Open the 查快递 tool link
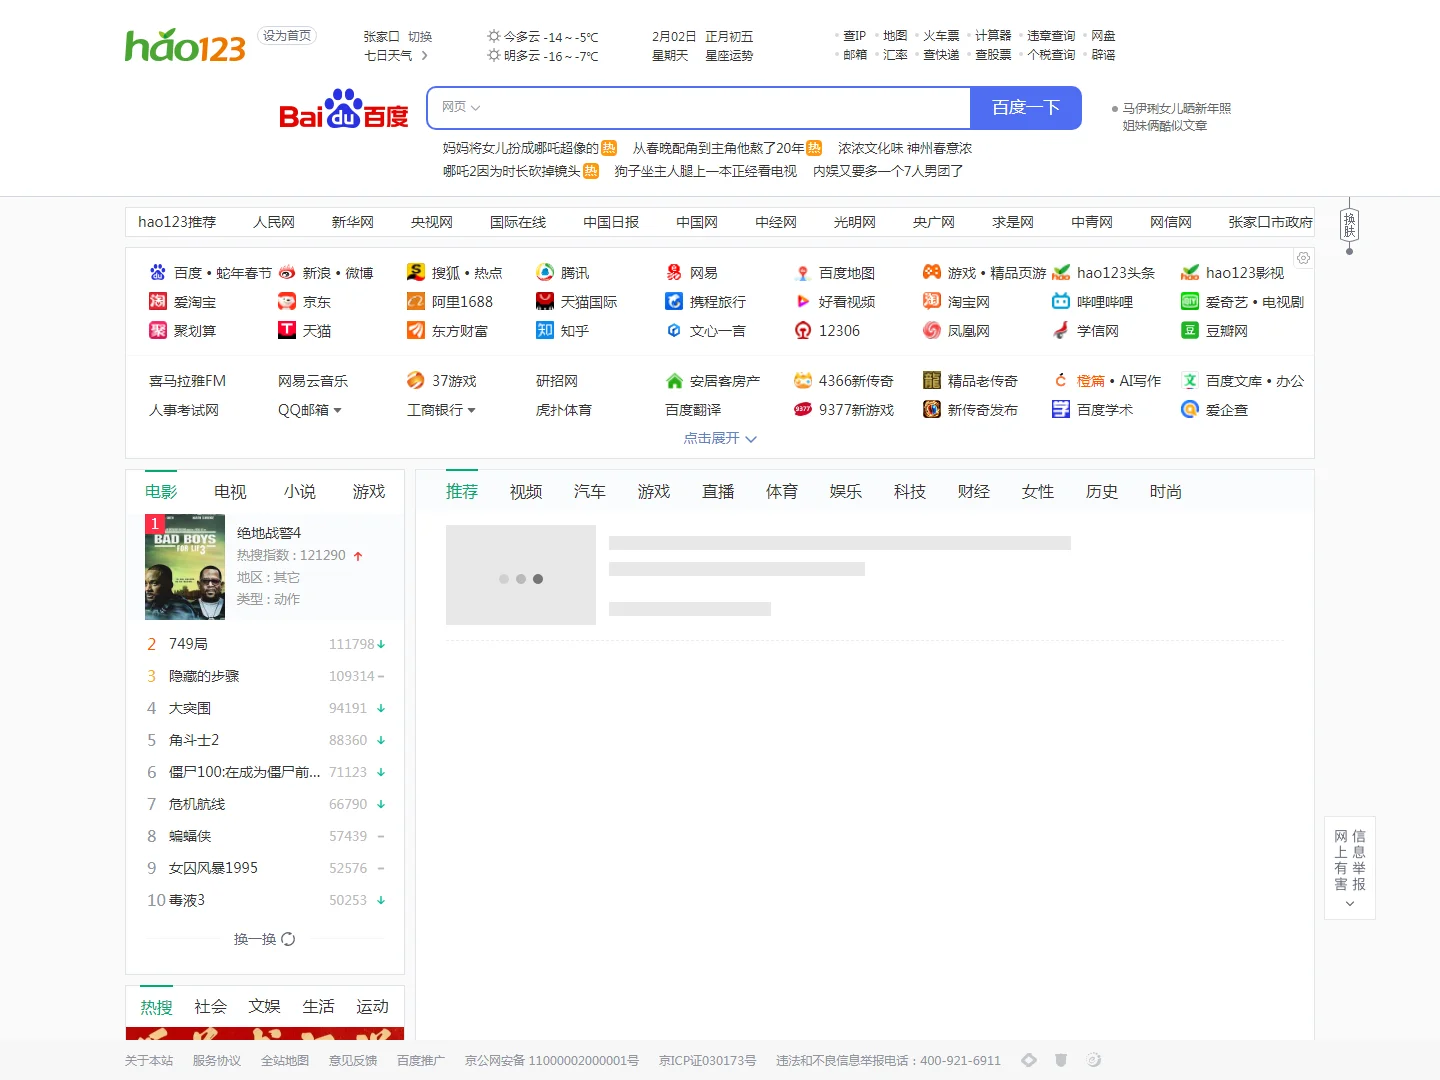The width and height of the screenshot is (1440, 1080). coord(941,55)
